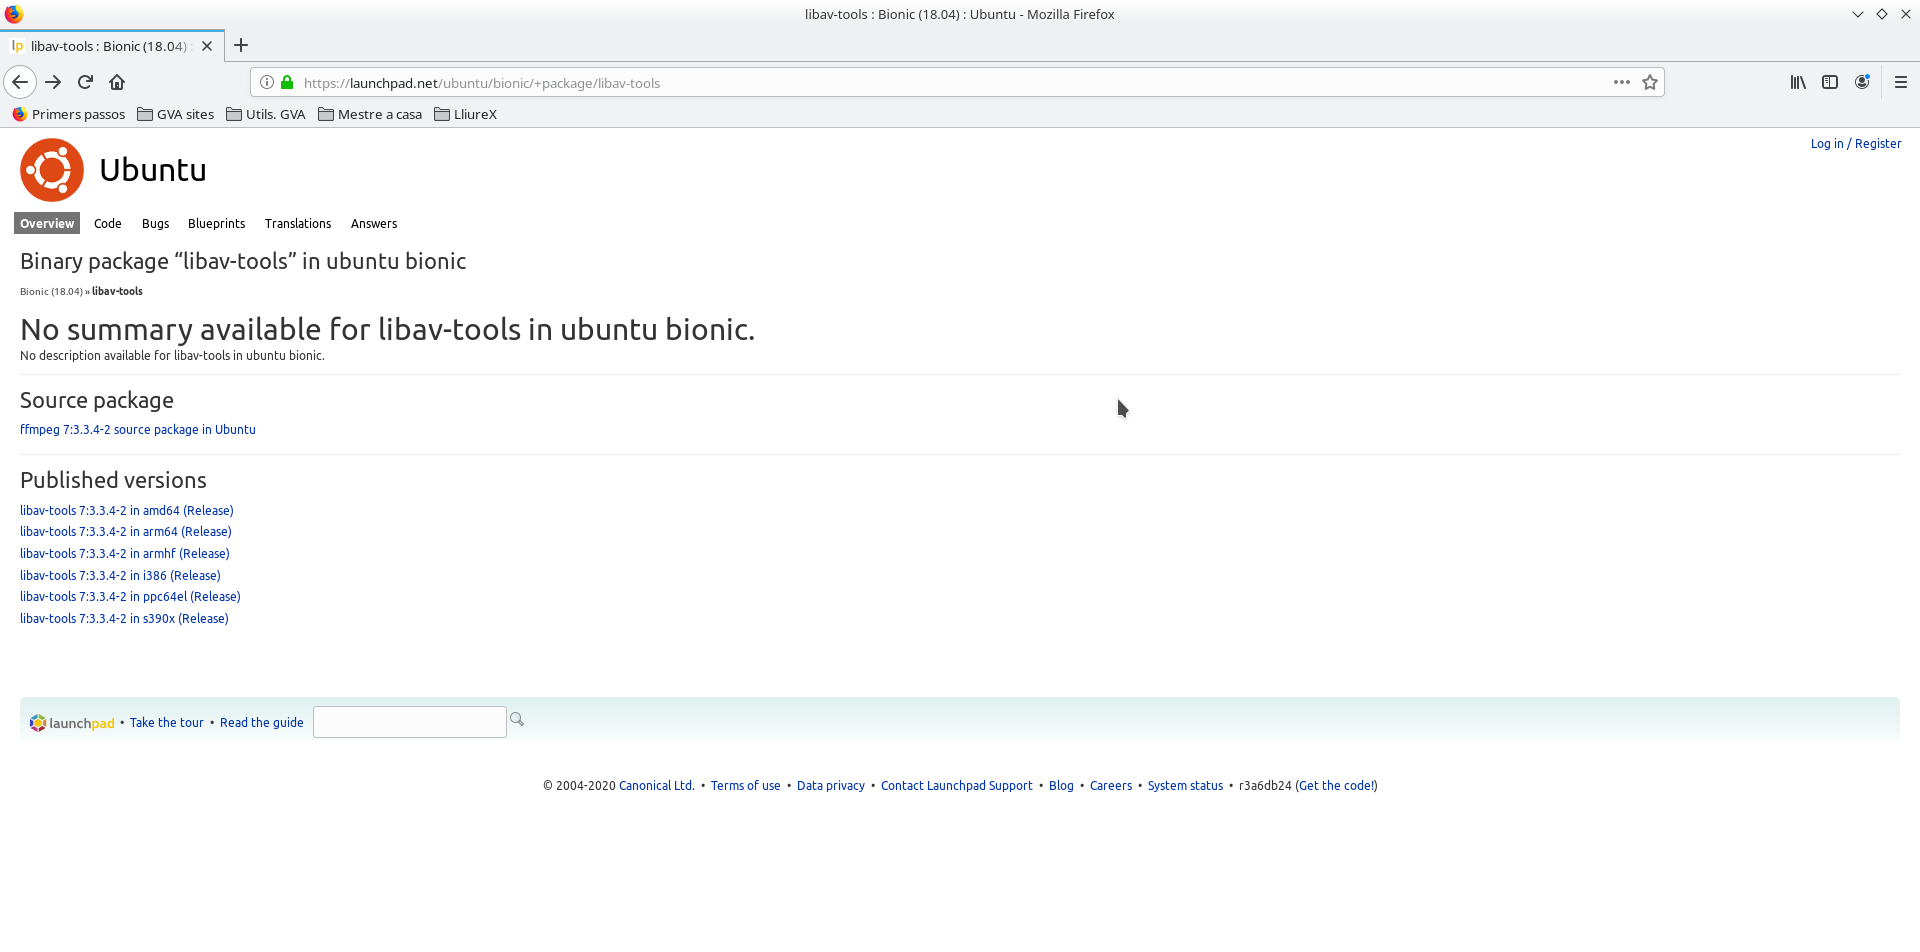Image resolution: width=1920 pixels, height=952 pixels.
Task: Open the Firefox account icon
Action: [1862, 82]
